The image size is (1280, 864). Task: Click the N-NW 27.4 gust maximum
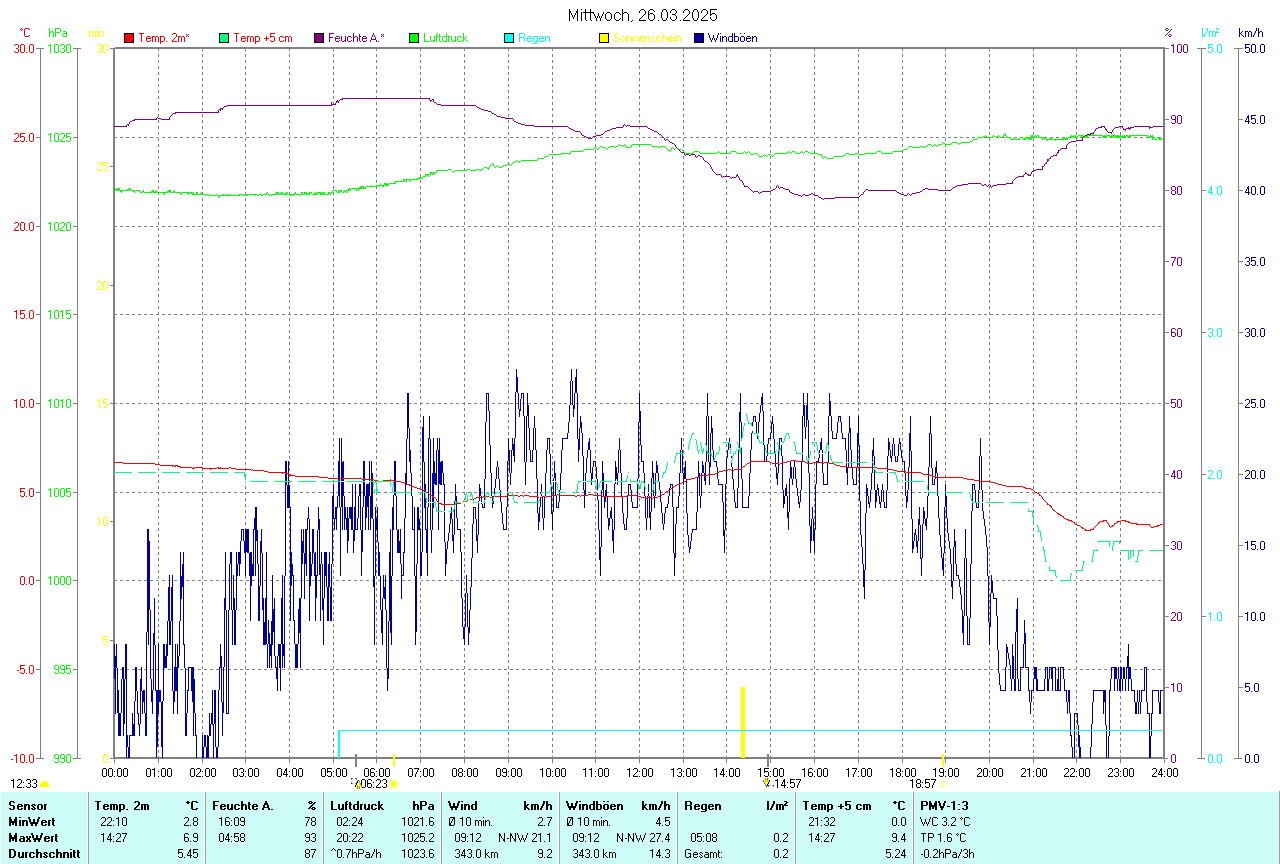click(642, 838)
